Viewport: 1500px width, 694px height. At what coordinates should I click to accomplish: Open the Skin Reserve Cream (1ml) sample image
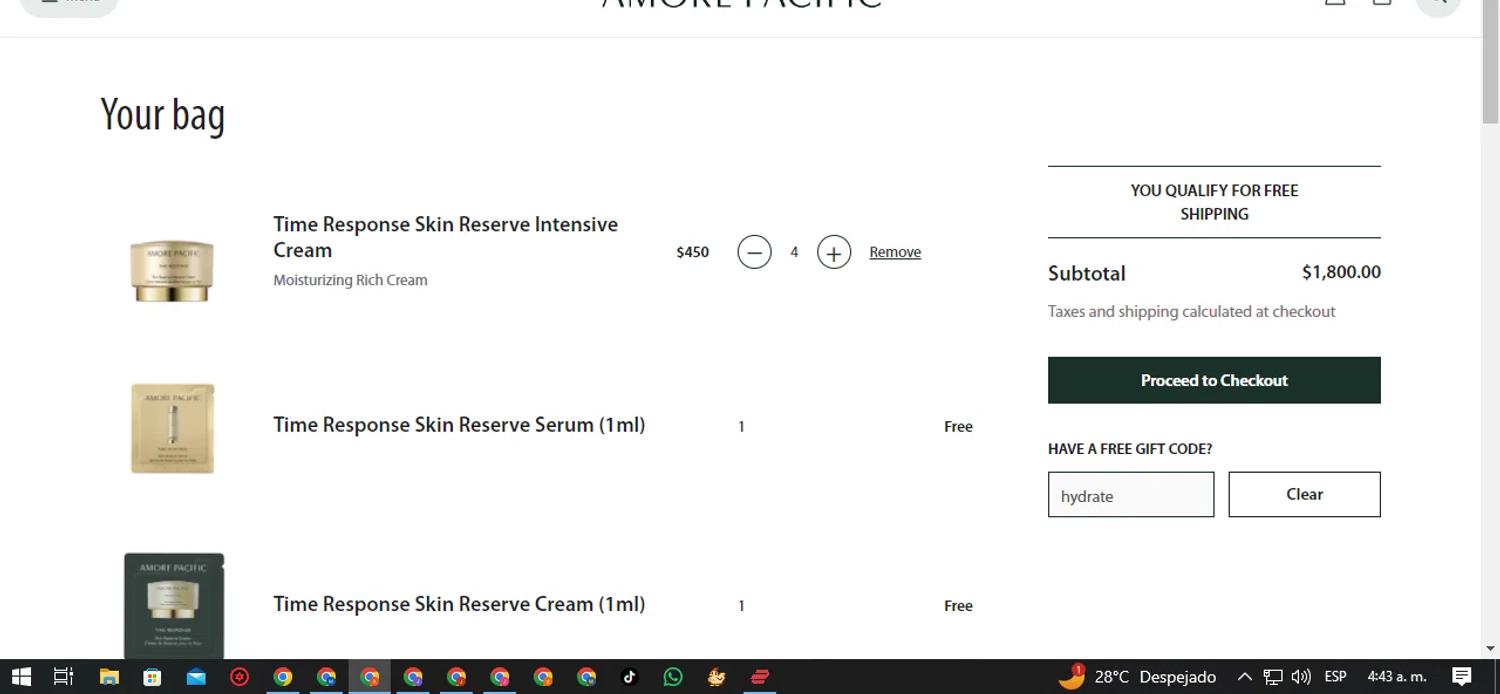(x=174, y=605)
